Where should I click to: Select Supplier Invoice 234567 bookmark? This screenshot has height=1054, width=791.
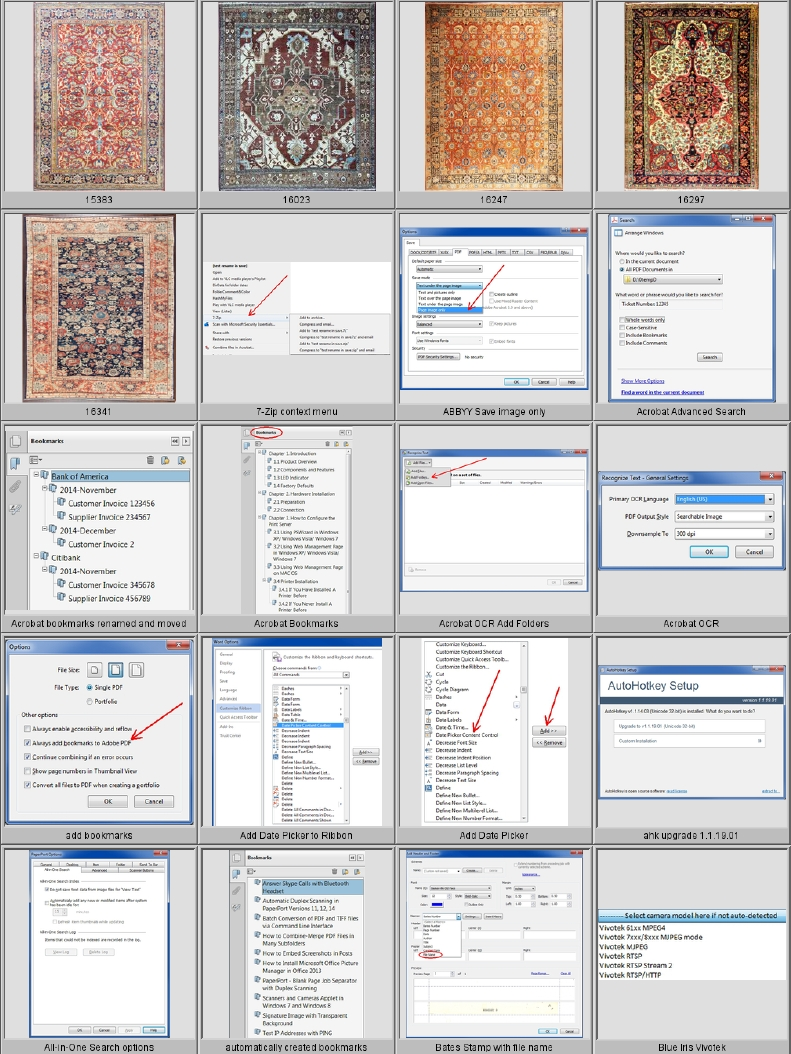coord(109,517)
